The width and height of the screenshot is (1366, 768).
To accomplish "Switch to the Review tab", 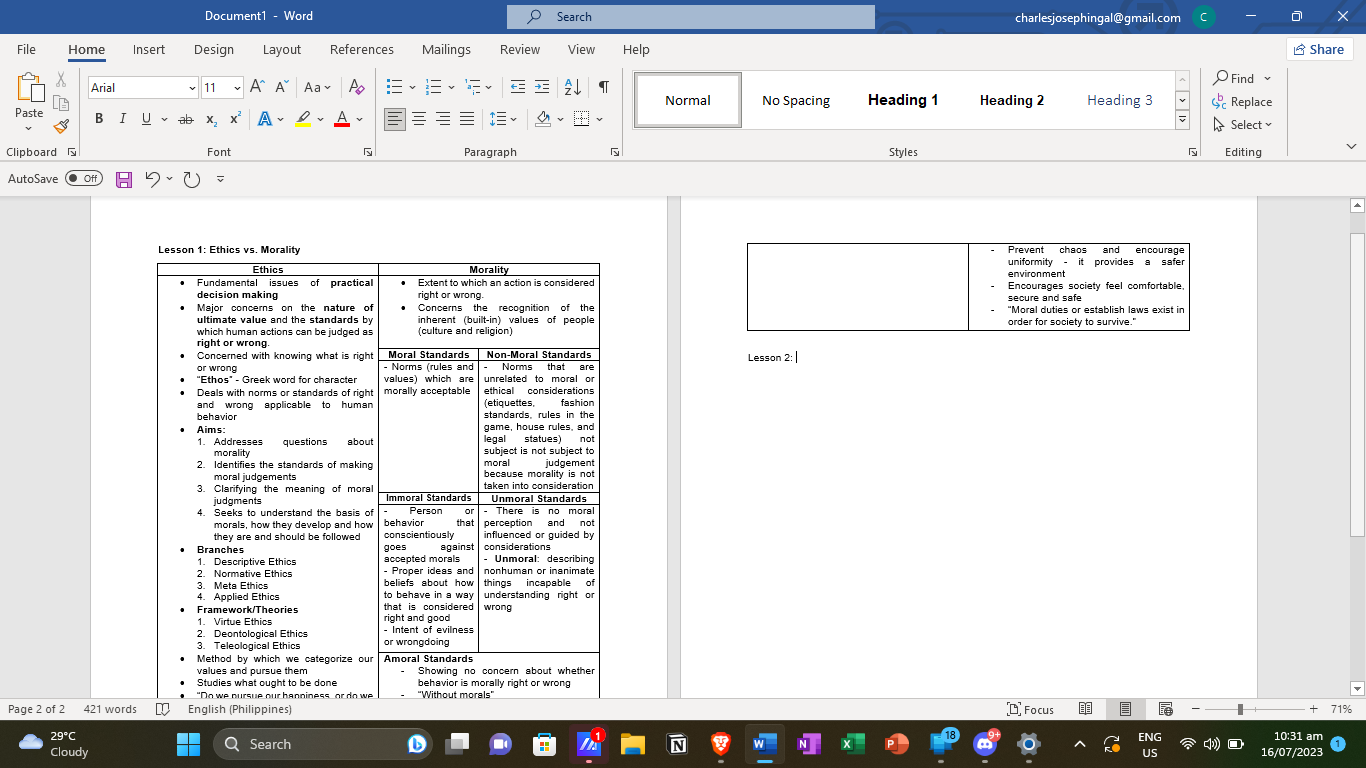I will (520, 49).
